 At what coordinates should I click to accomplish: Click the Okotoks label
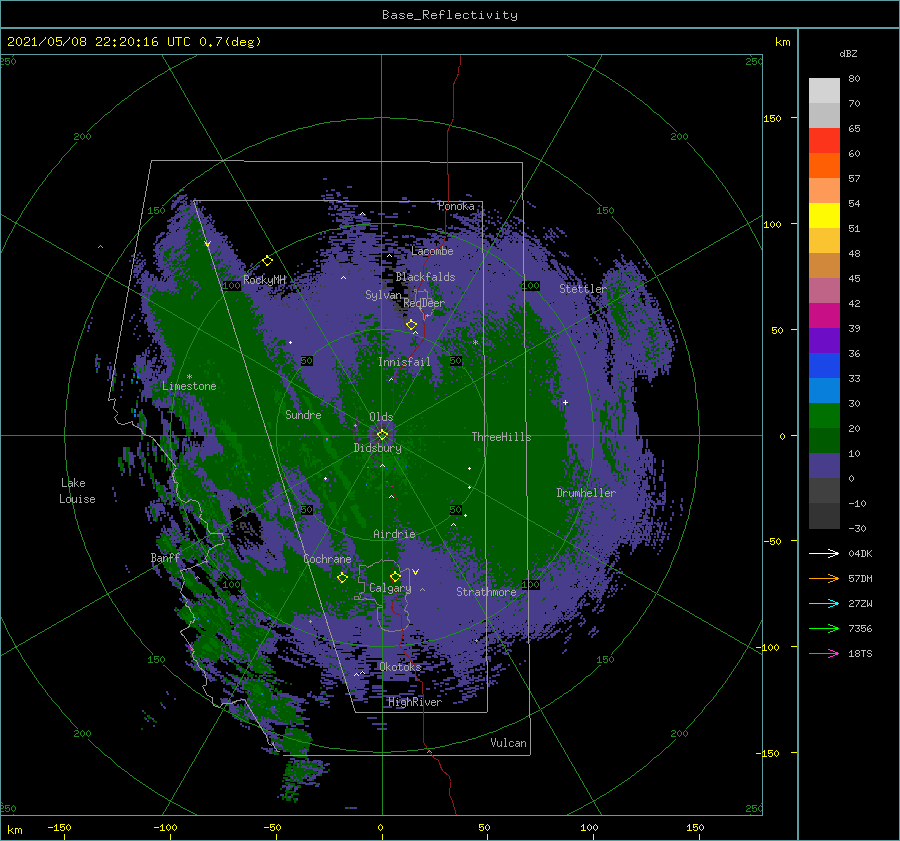[400, 667]
